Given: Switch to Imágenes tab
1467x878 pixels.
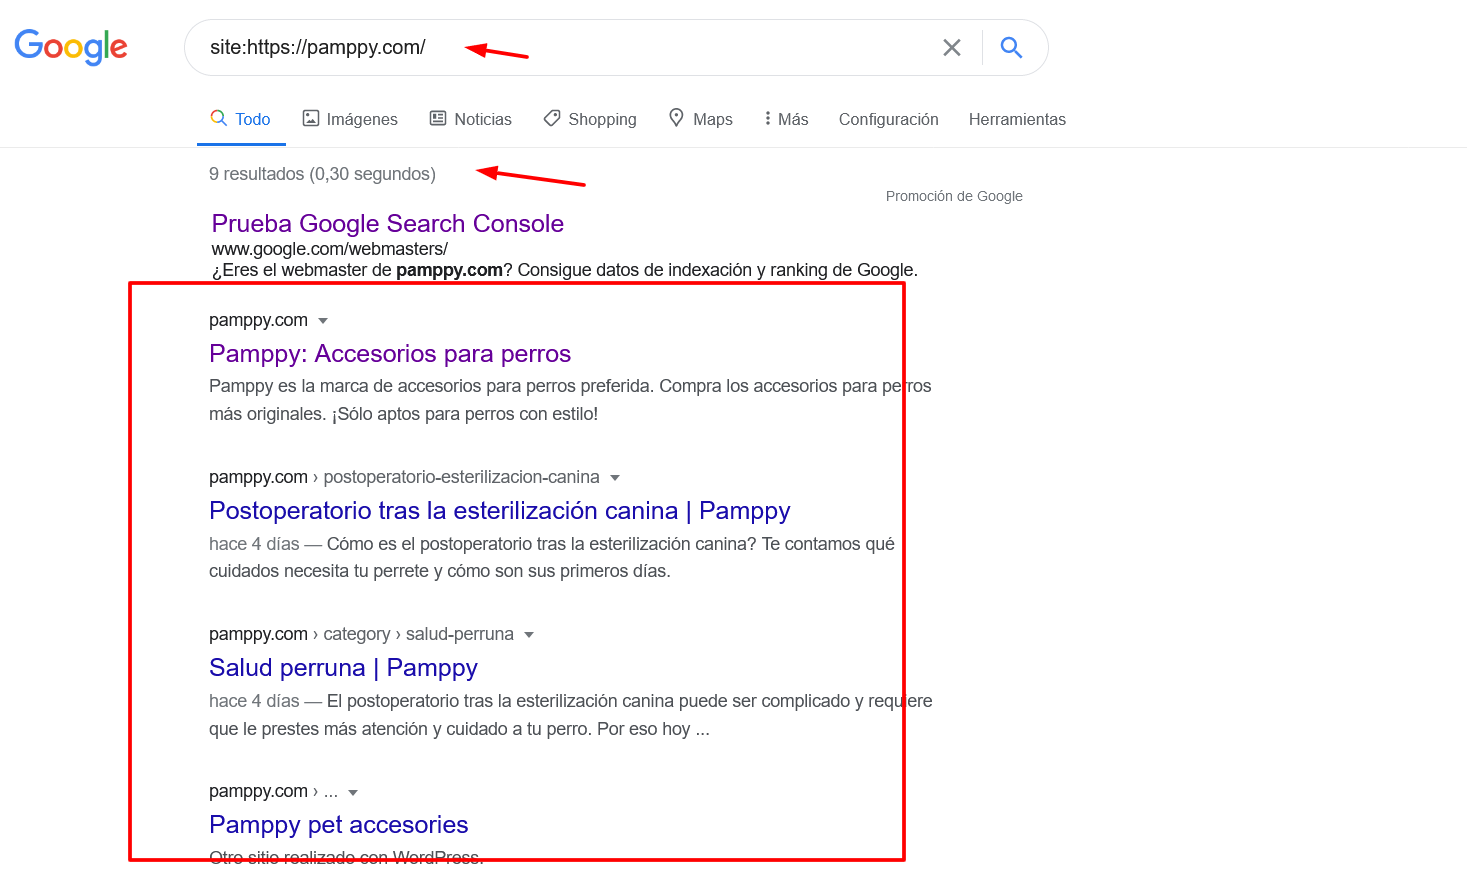Looking at the screenshot, I should (350, 119).
